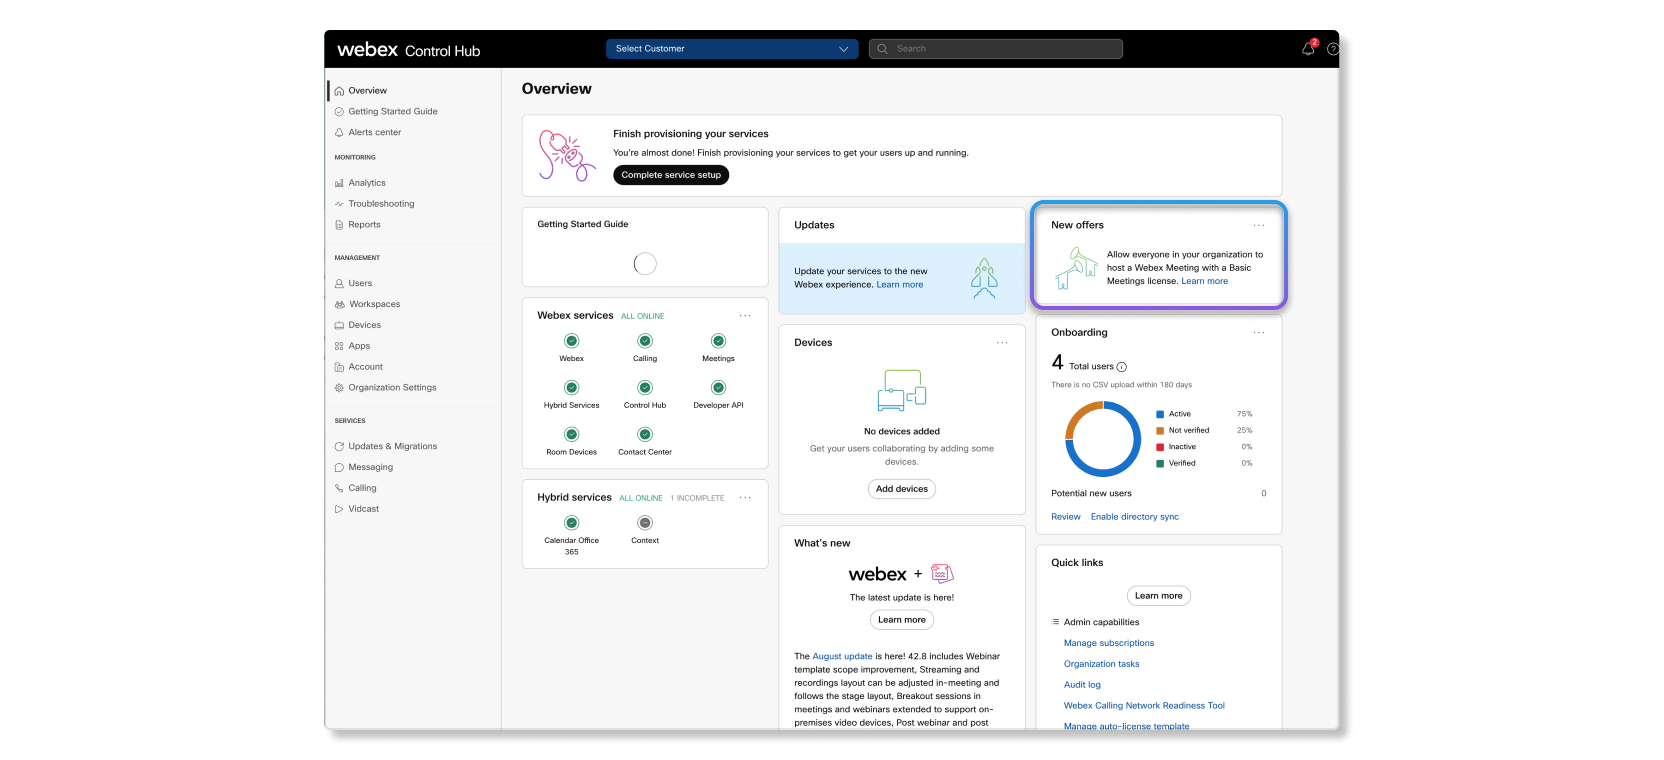
Task: Click Learn more link in Updates card
Action: coord(900,285)
